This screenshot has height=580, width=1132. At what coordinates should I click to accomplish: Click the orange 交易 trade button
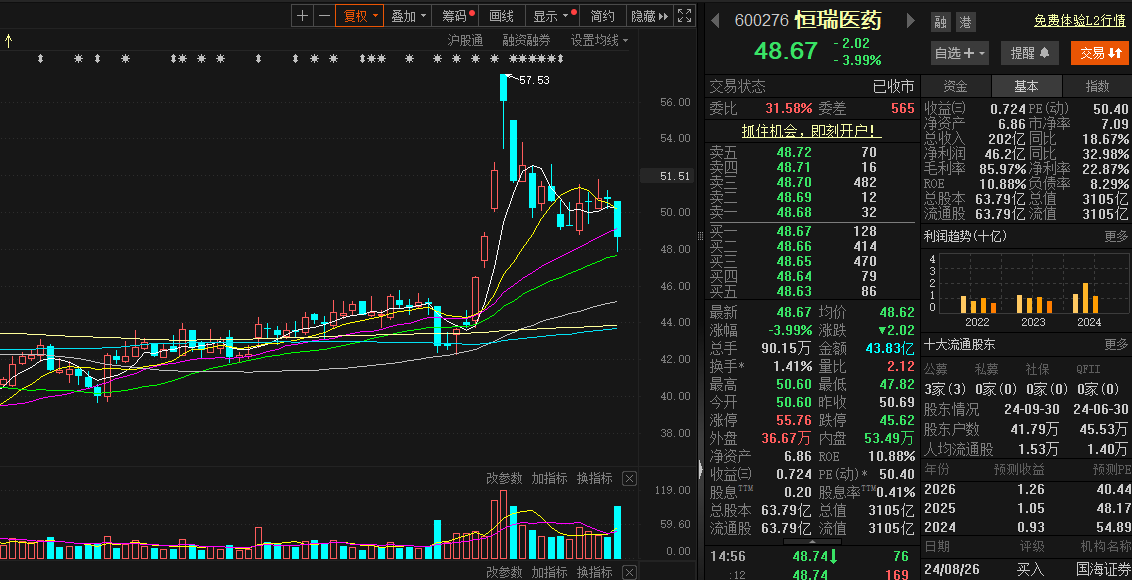pyautogui.click(x=1098, y=53)
